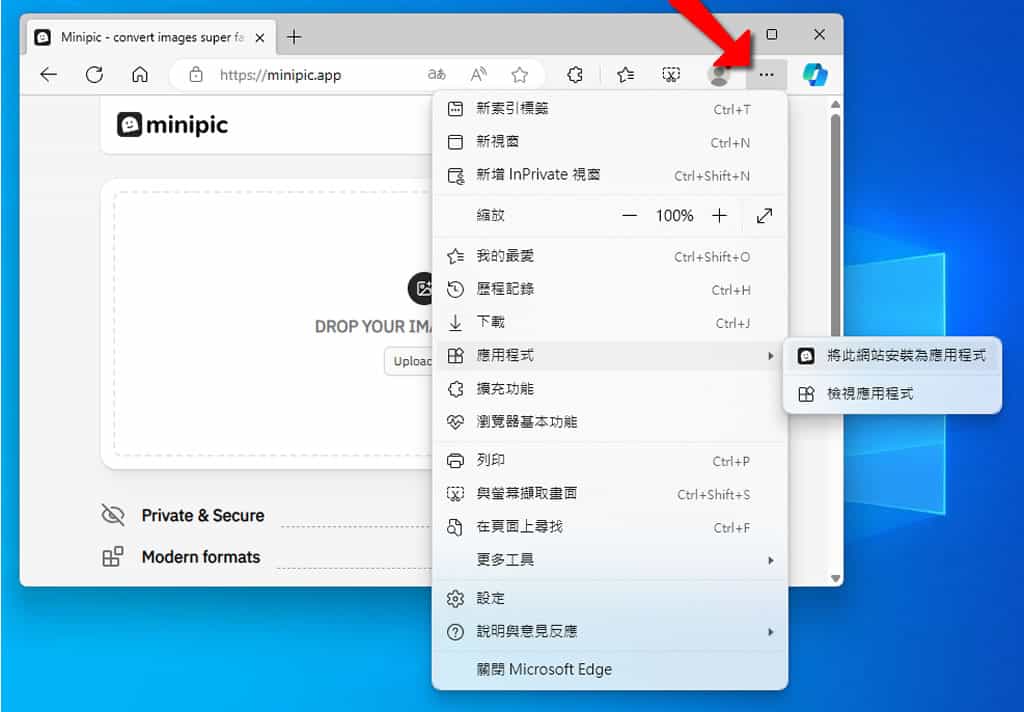Open the Extensions puzzle icon in toolbar
Image resolution: width=1024 pixels, height=712 pixels.
point(575,74)
